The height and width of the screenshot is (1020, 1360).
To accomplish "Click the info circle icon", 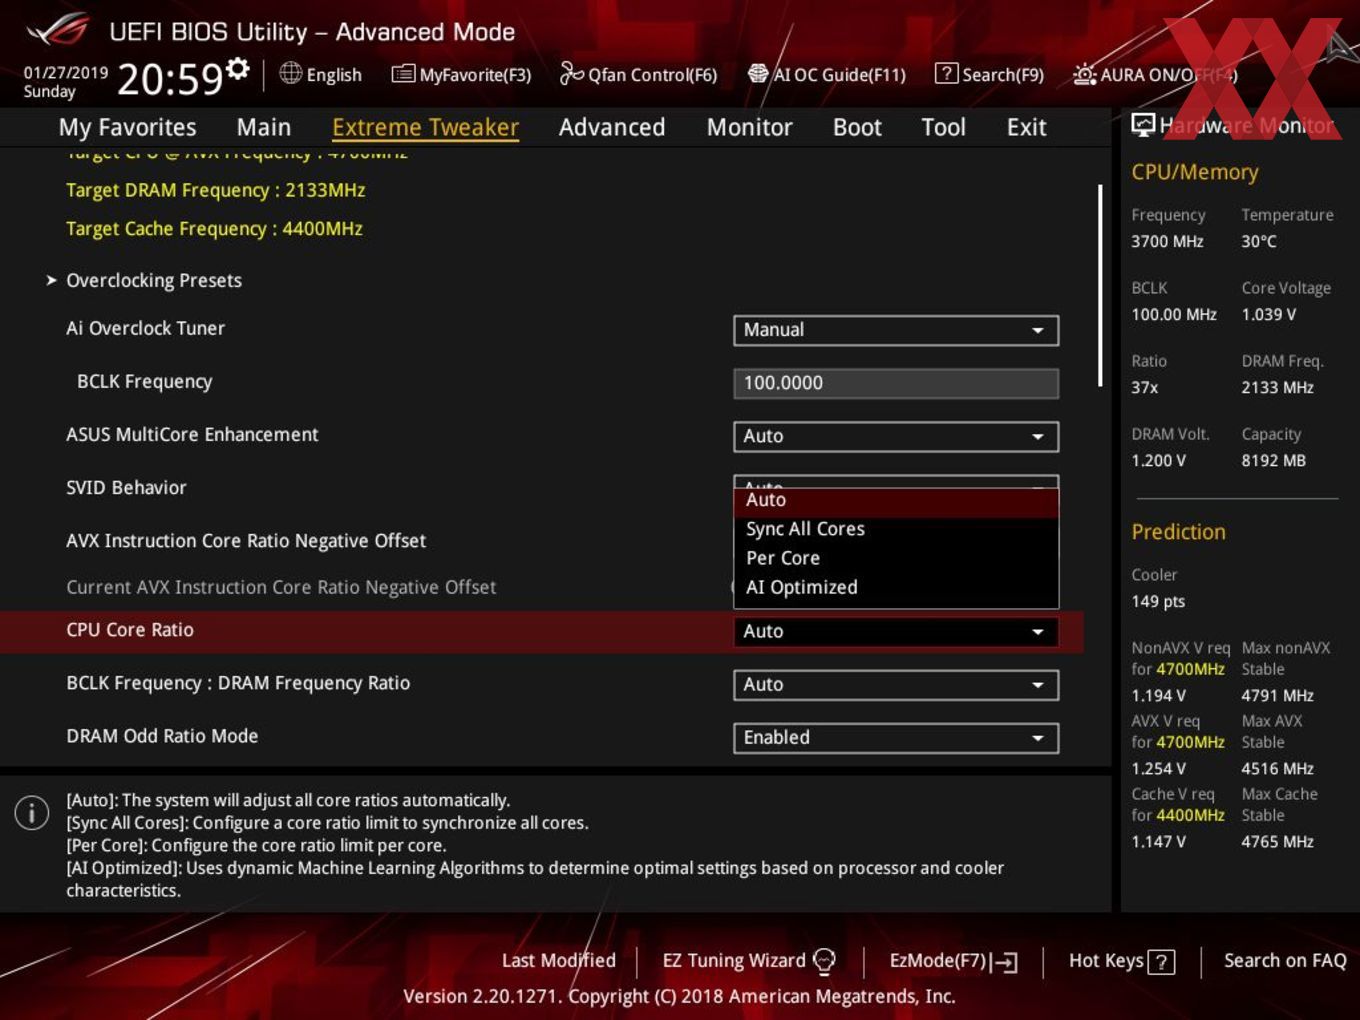I will point(32,812).
